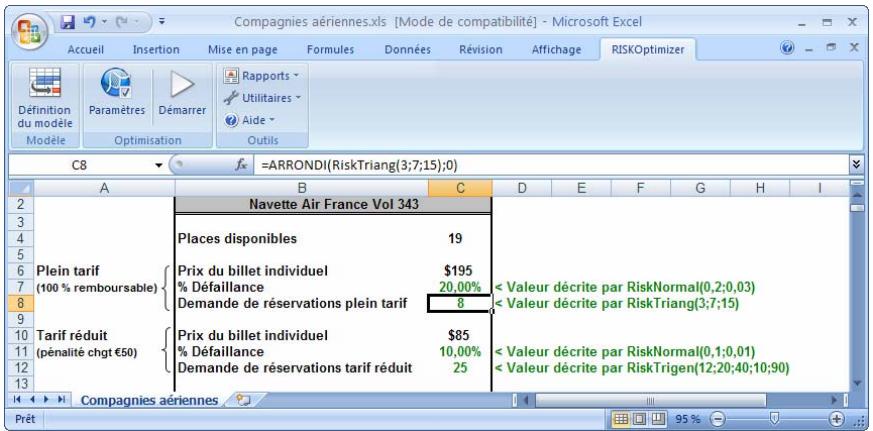This screenshot has height=431, width=873.
Task: Start optimization with Démarrer
Action: [x=182, y=92]
